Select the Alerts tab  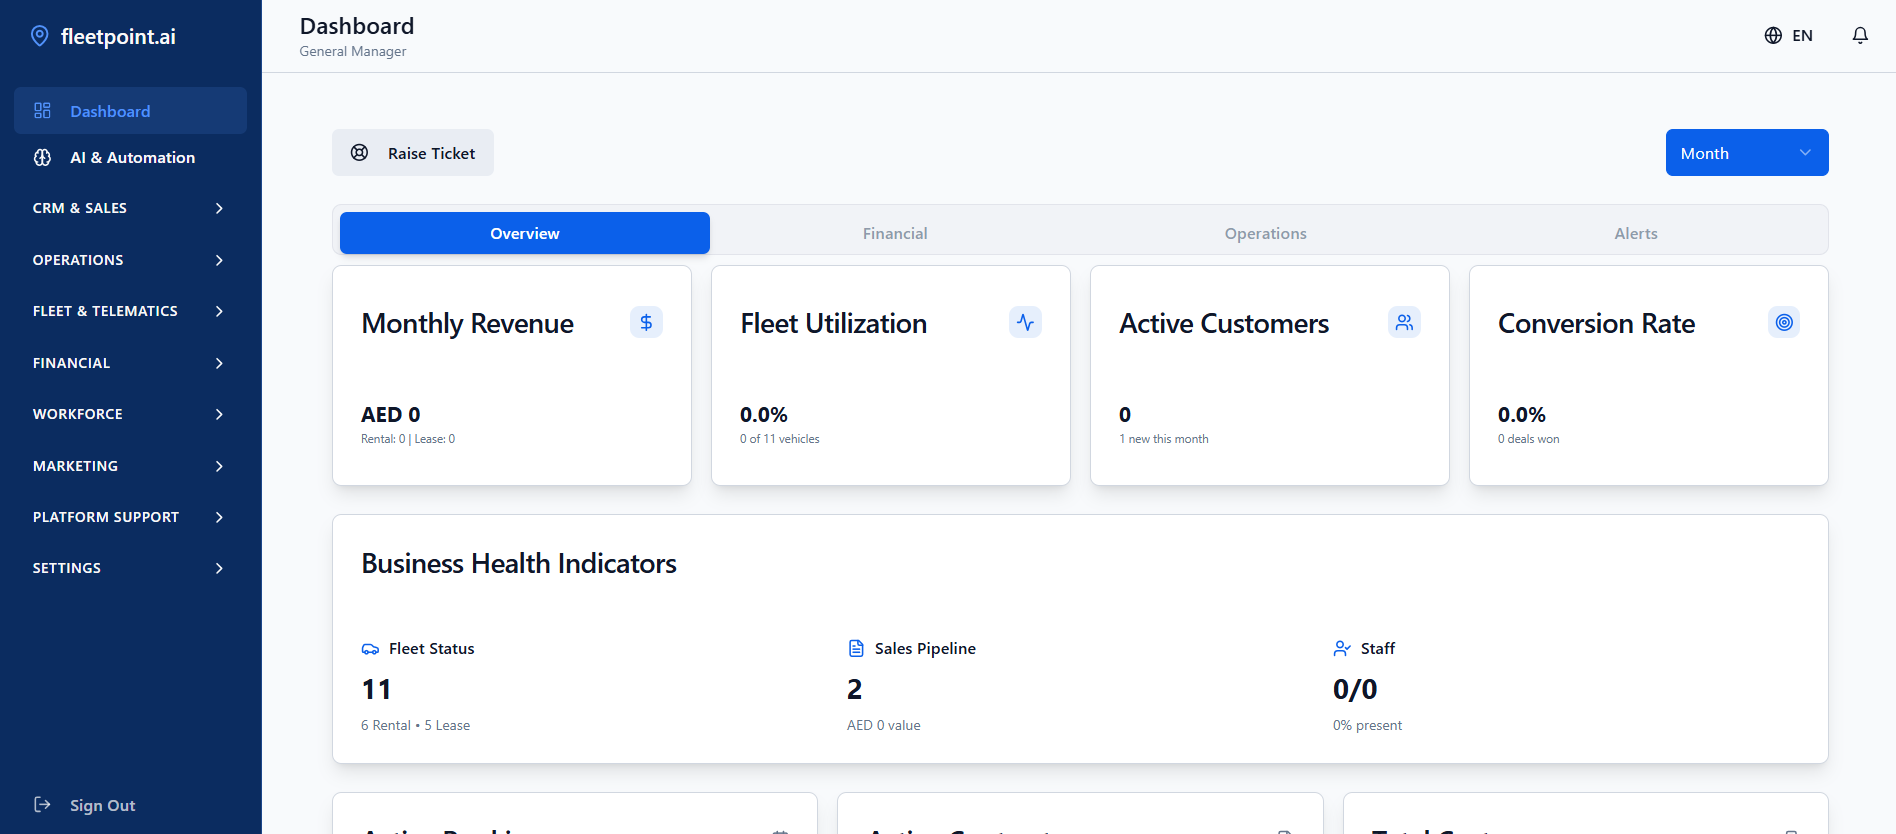(1635, 233)
